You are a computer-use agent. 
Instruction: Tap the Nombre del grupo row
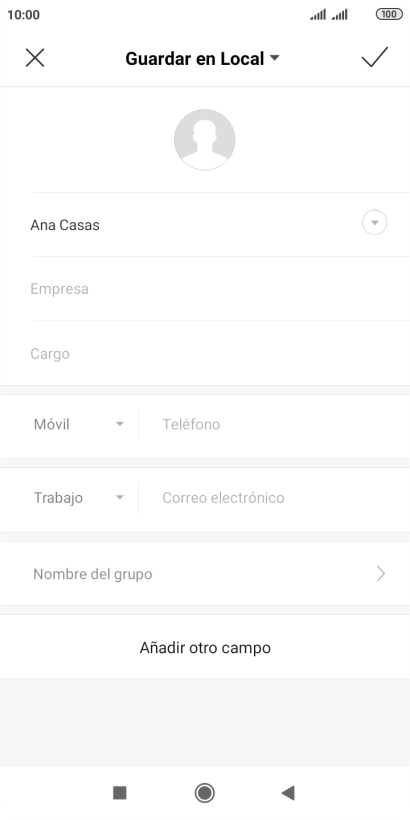click(205, 574)
